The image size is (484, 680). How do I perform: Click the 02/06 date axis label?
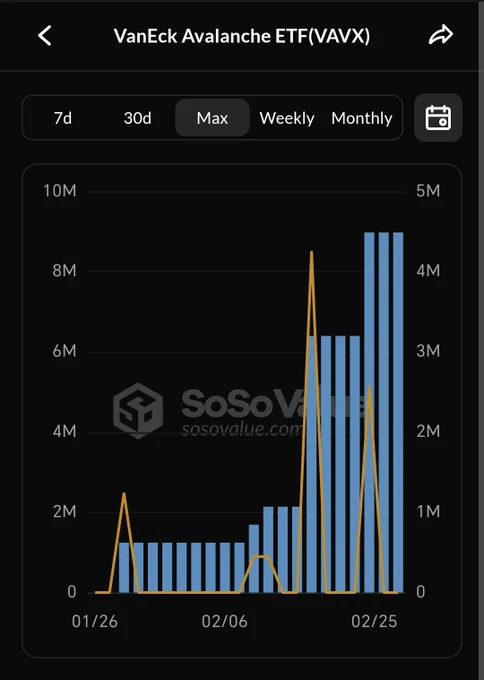tap(224, 621)
